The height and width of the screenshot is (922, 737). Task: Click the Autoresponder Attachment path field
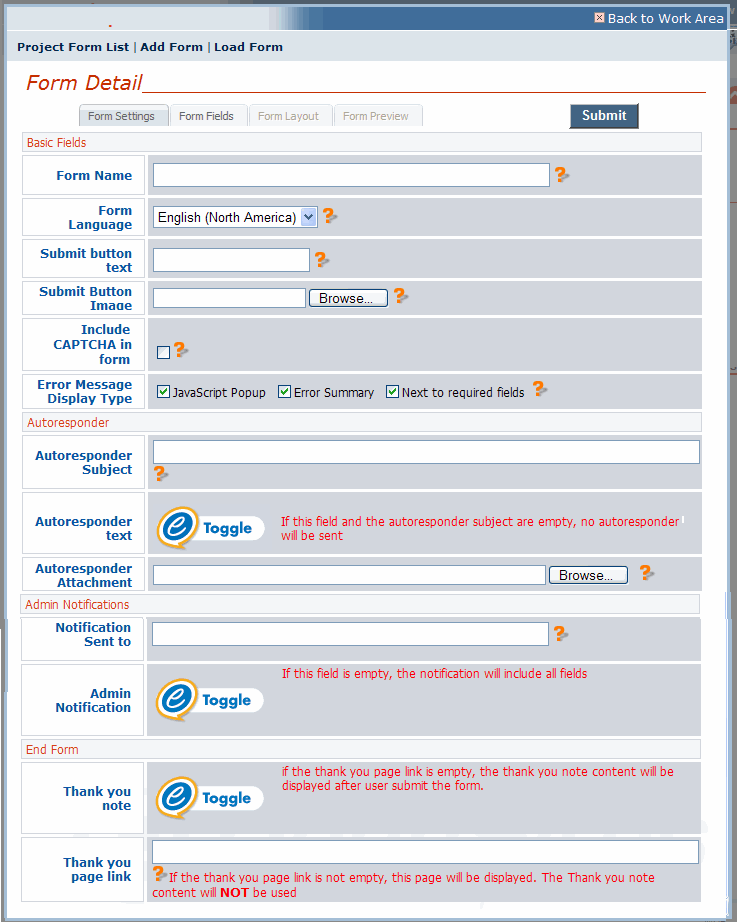pyautogui.click(x=349, y=575)
